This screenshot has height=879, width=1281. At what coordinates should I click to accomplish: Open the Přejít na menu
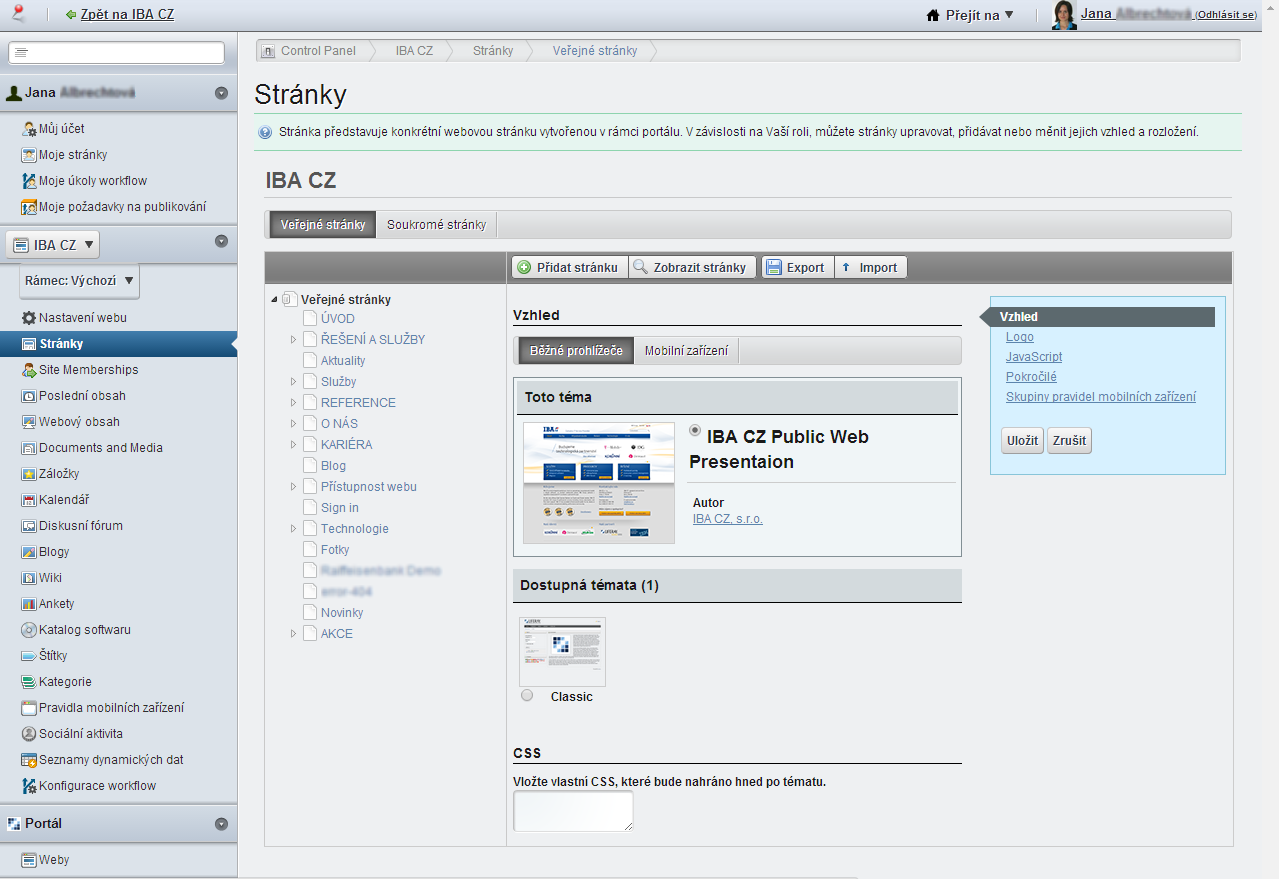970,15
